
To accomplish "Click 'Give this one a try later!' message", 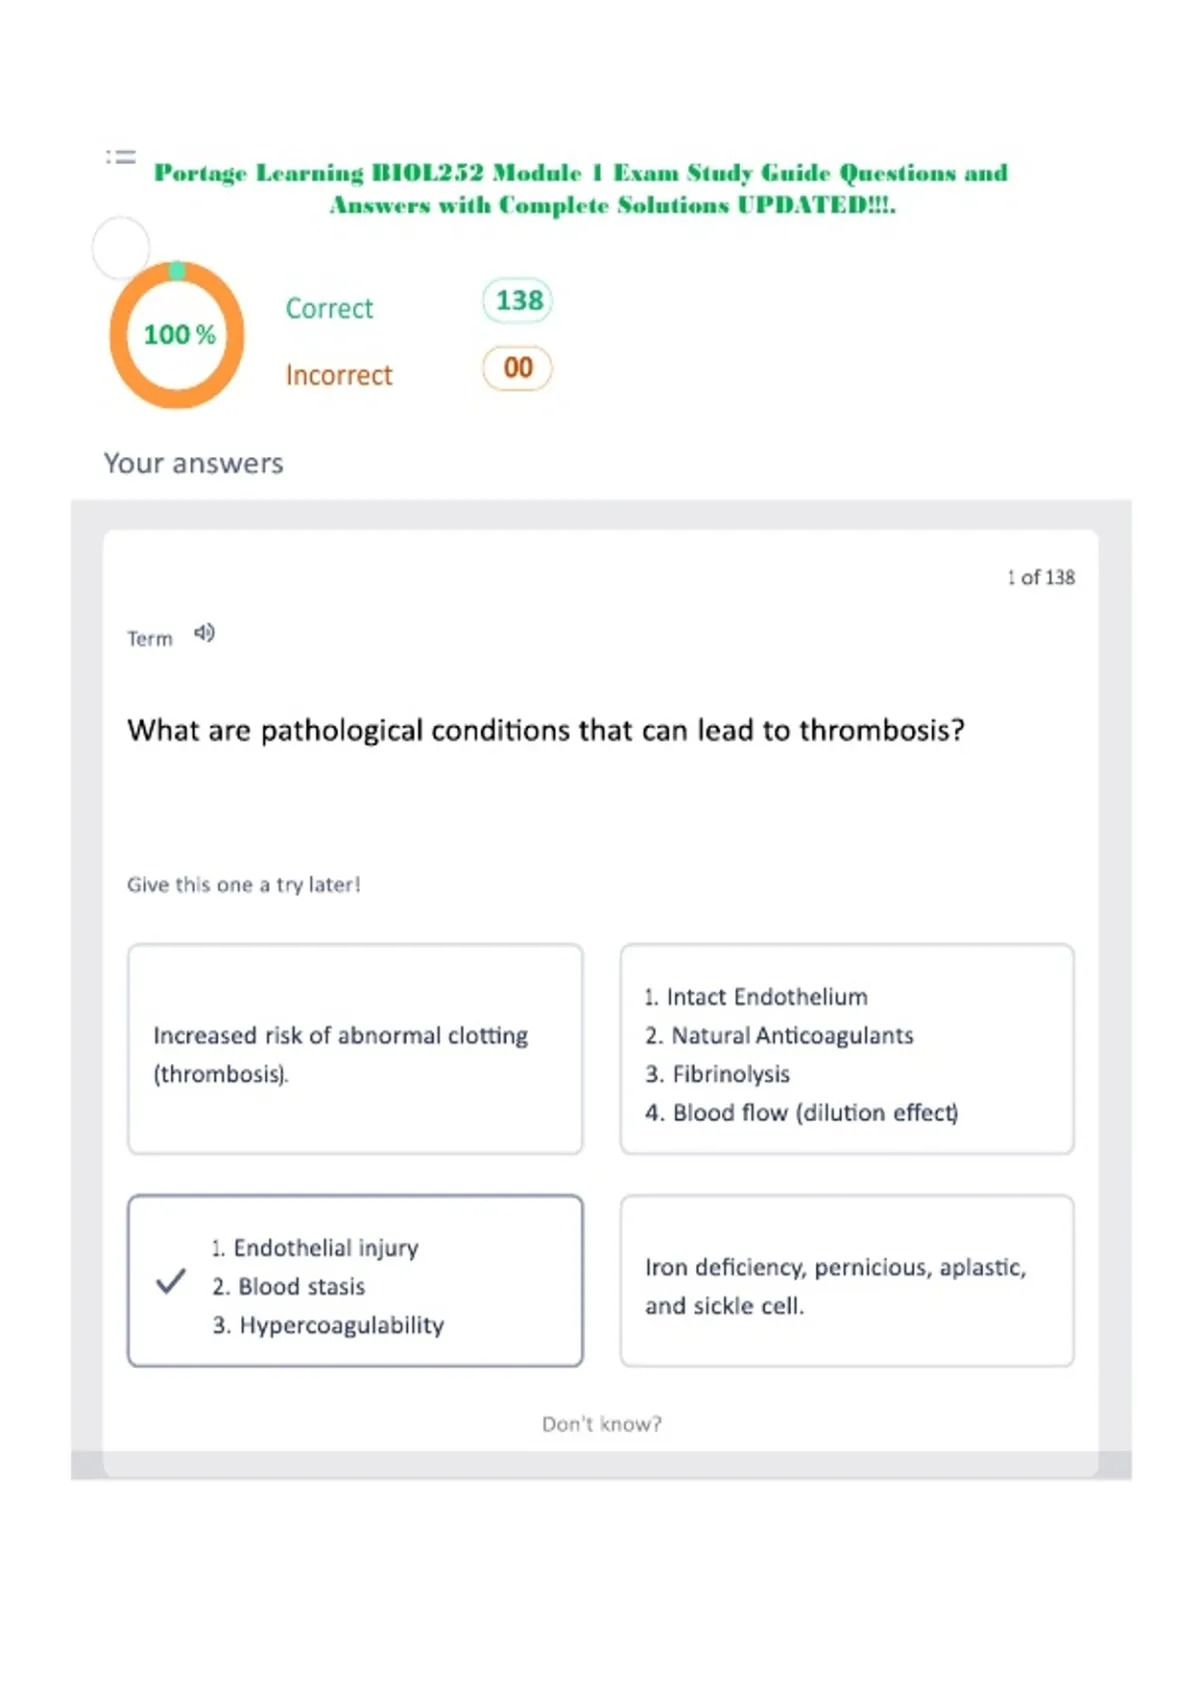I will click(244, 884).
